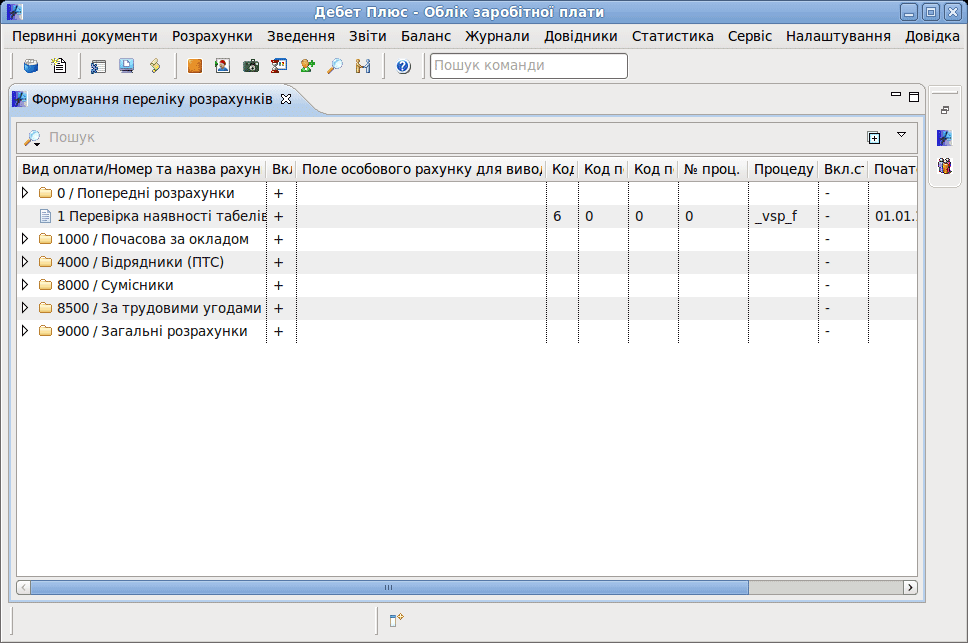Expand the 9000 / Загальні розрахунки folder

pos(25,331)
